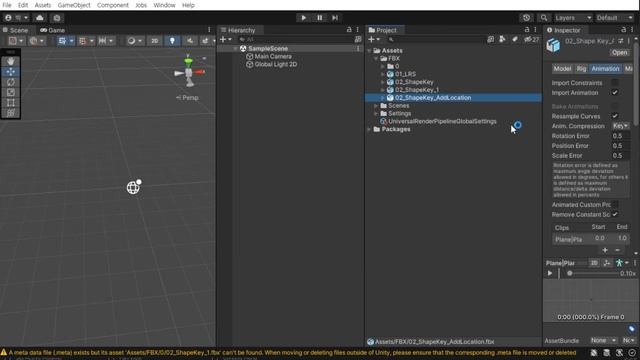This screenshot has width=640, height=360.
Task: Uncheck Resample Curves checkbox
Action: pyautogui.click(x=615, y=116)
